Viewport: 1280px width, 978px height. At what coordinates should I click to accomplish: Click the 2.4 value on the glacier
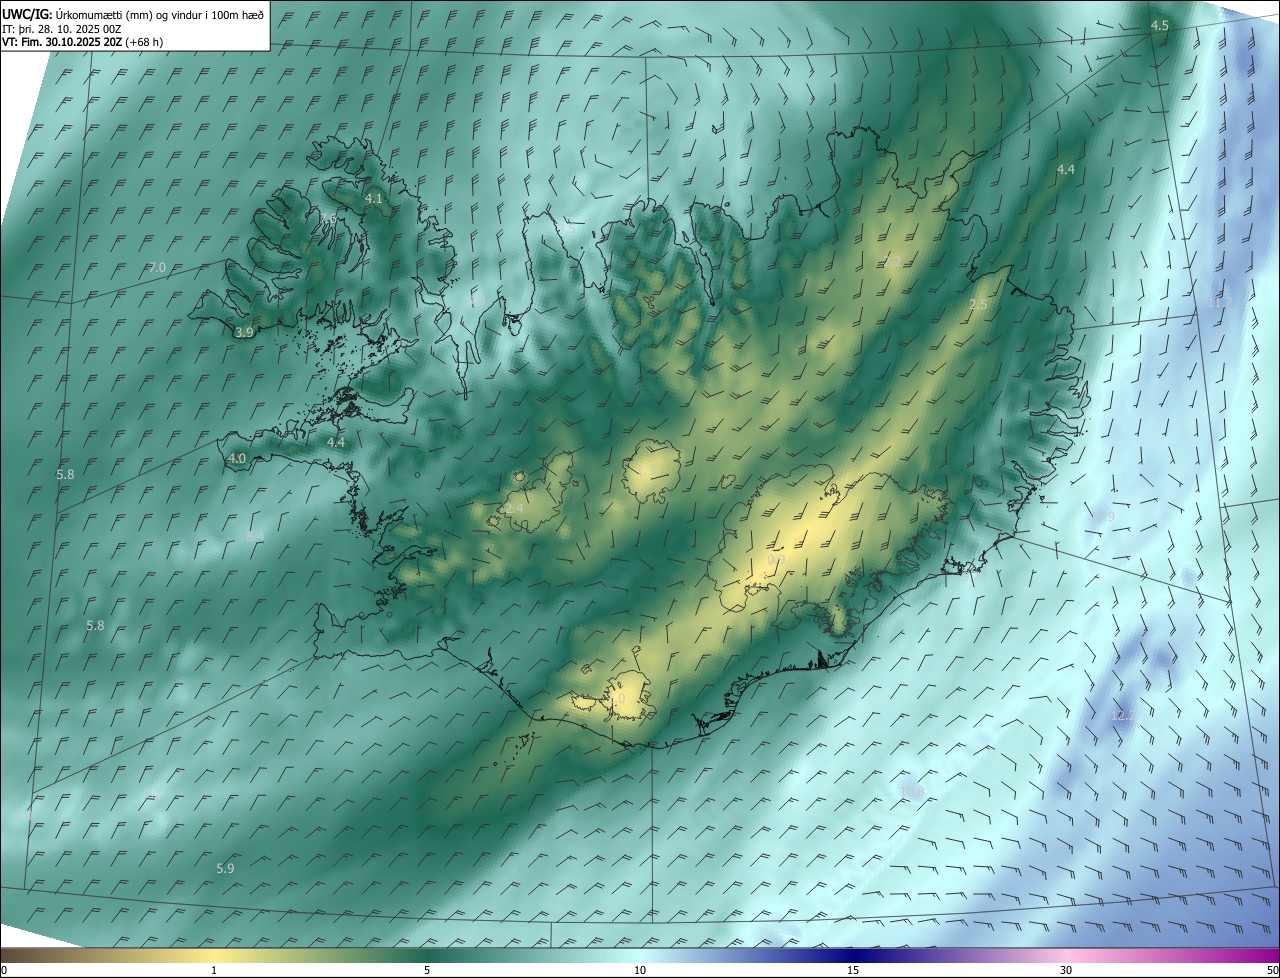(514, 509)
